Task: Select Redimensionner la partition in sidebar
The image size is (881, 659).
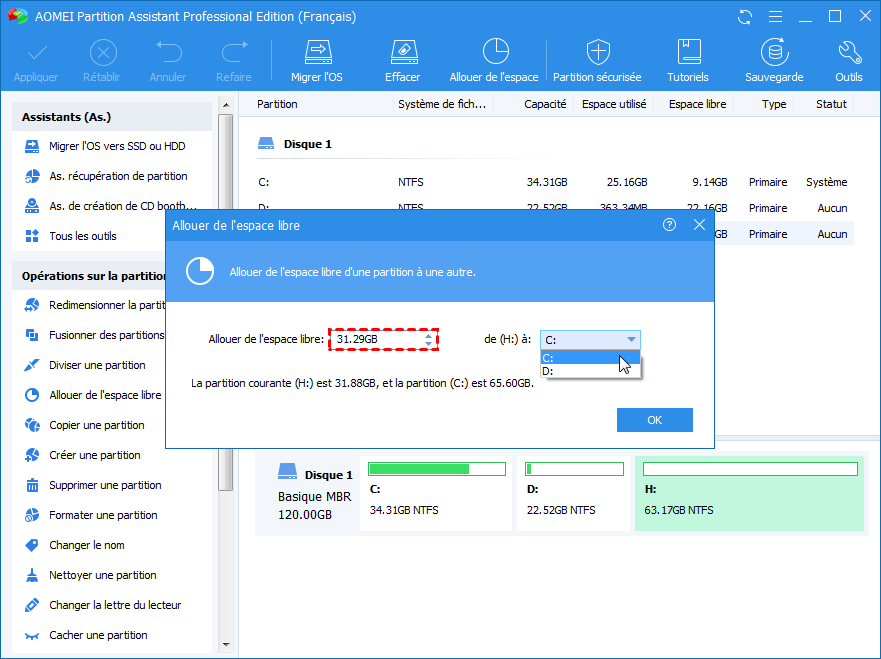Action: [x=93, y=305]
